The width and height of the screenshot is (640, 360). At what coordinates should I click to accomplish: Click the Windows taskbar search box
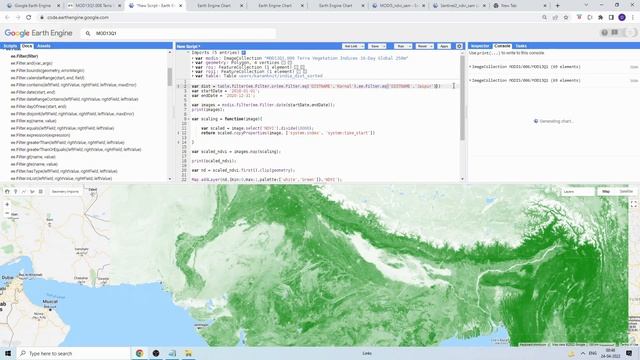tap(73, 353)
